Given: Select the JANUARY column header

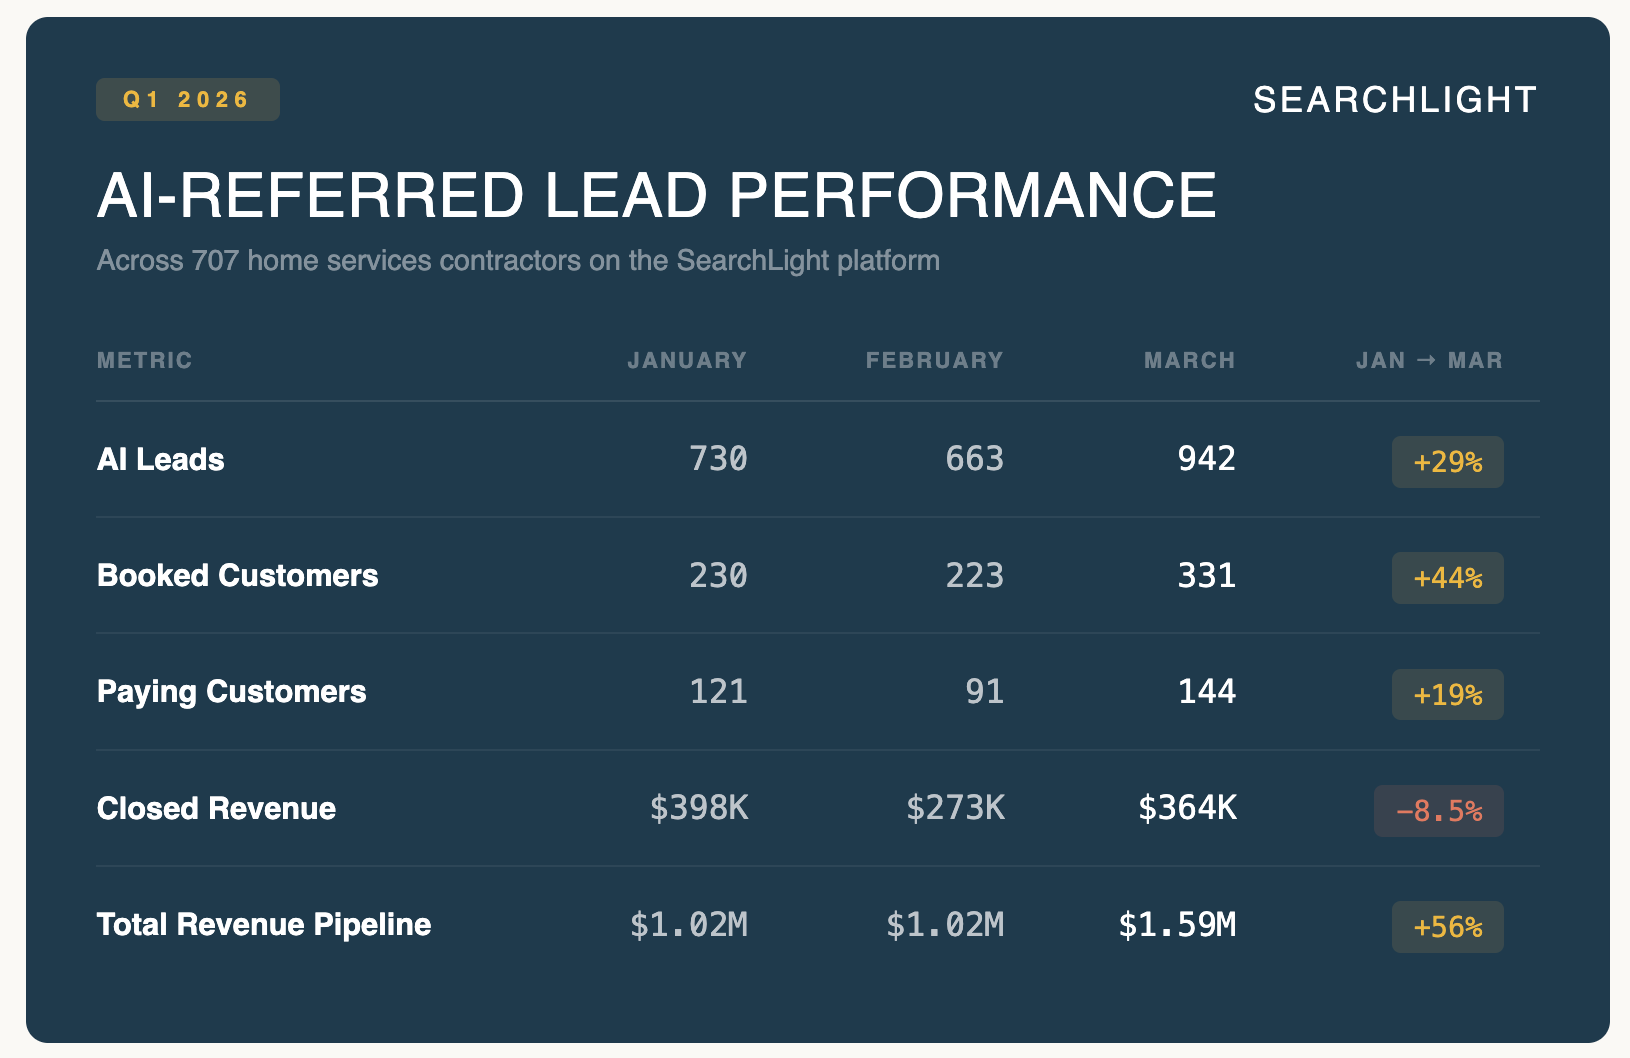Looking at the screenshot, I should [x=687, y=360].
